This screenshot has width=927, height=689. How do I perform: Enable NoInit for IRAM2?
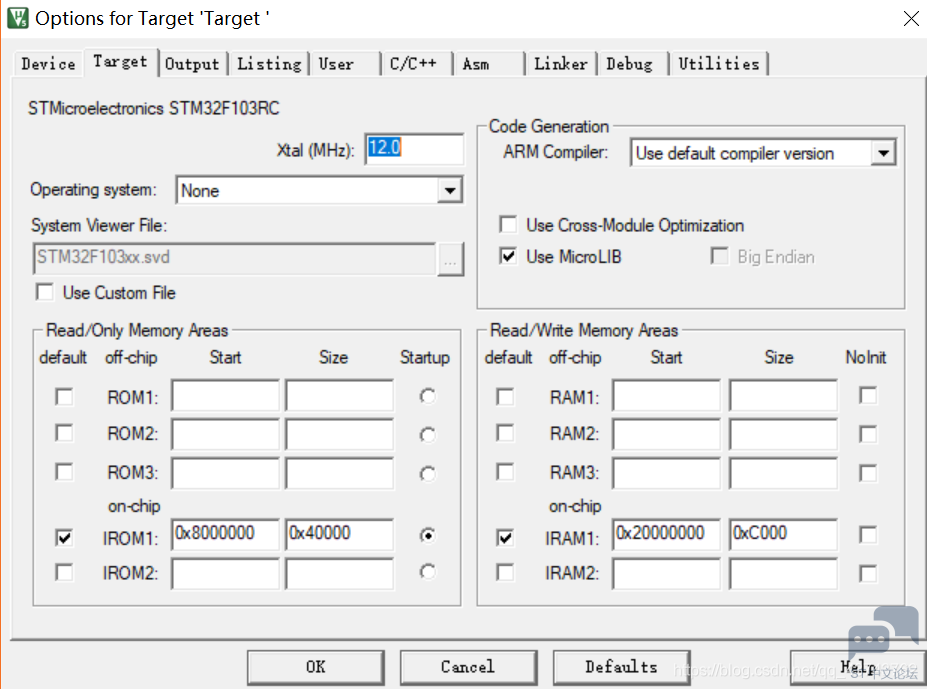[x=868, y=574]
